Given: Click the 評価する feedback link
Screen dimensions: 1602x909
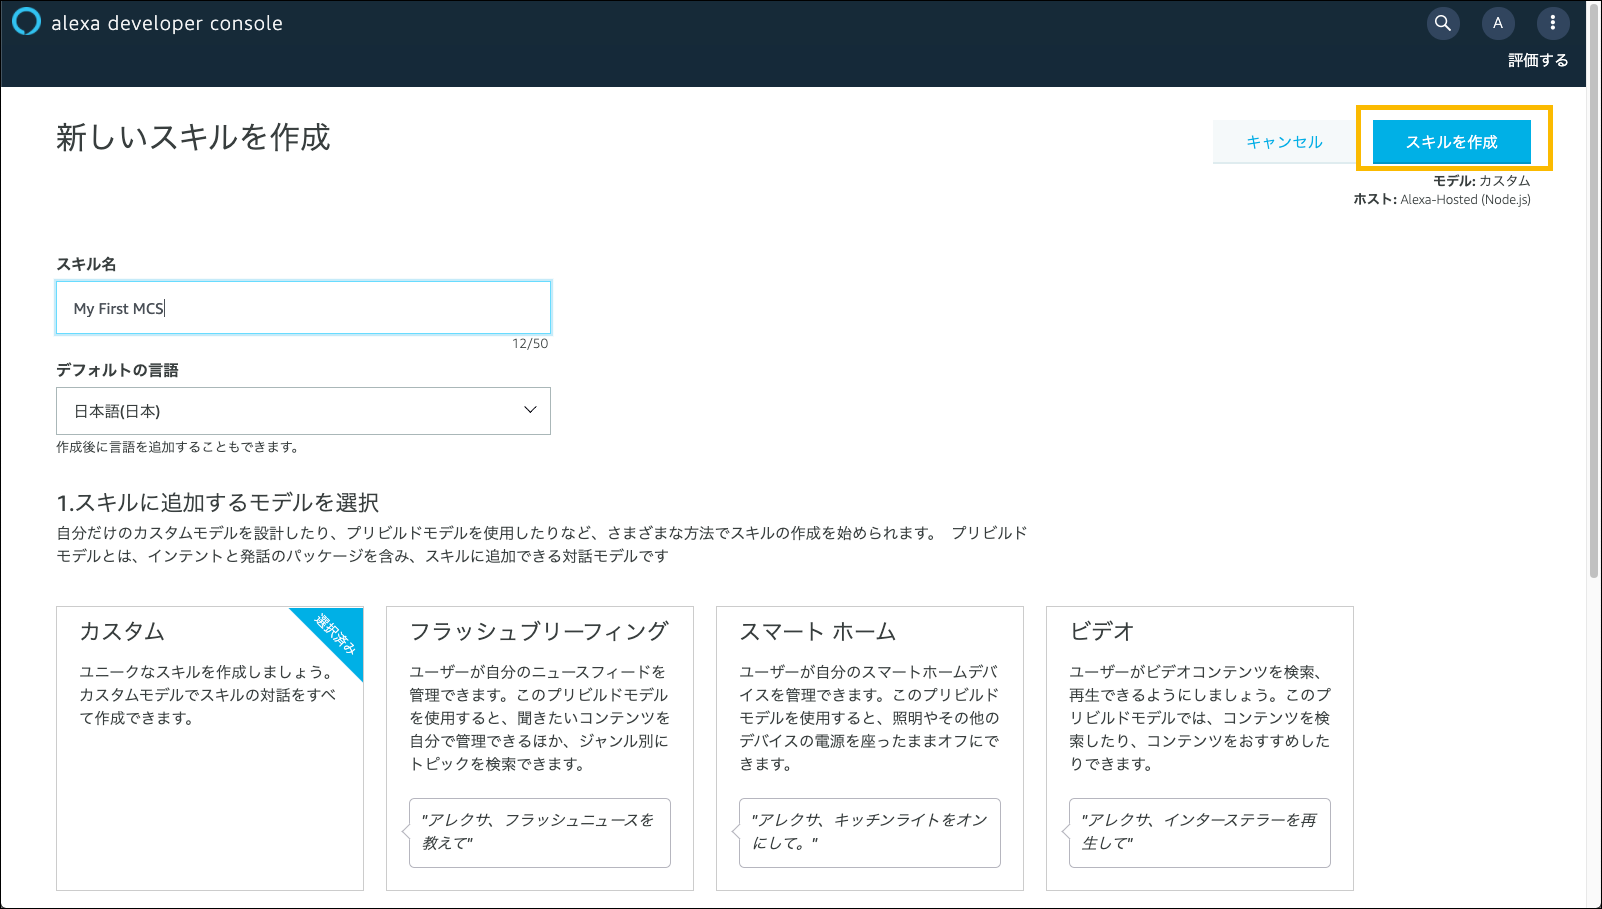Looking at the screenshot, I should tap(1537, 60).
